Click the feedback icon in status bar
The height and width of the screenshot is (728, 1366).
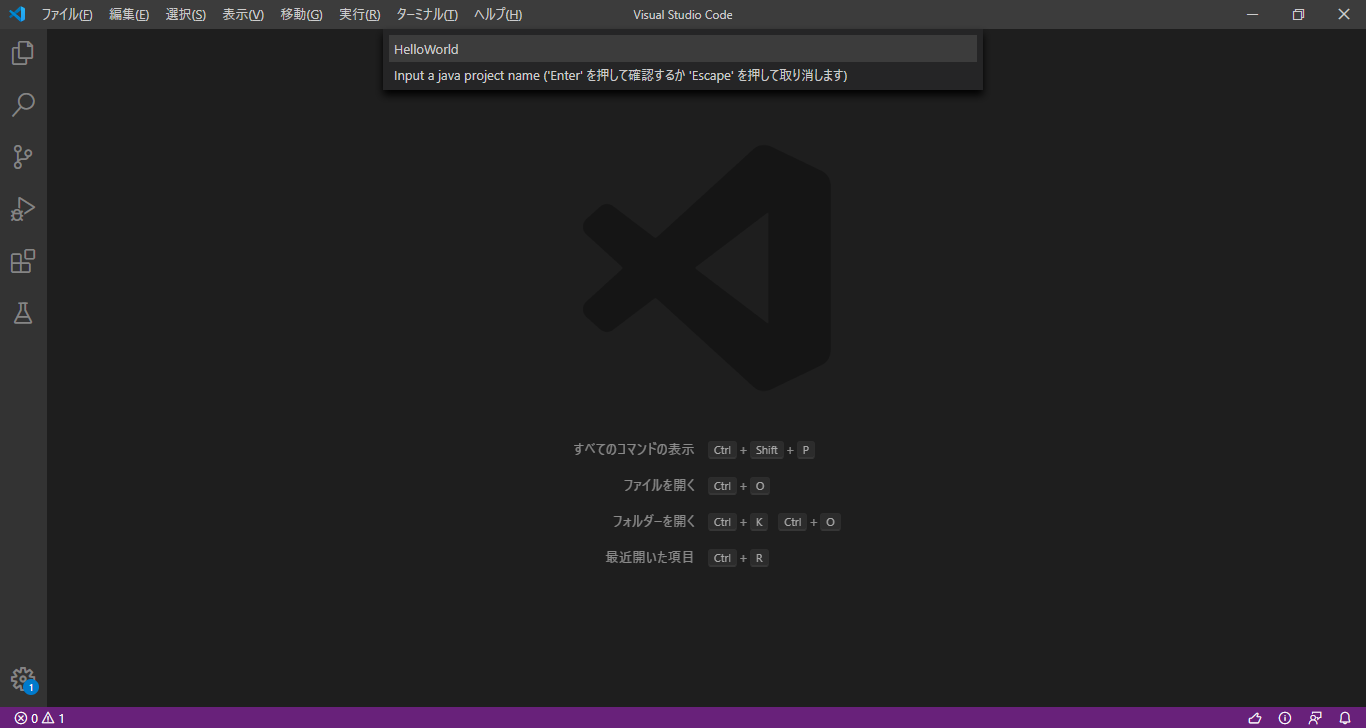point(1315,718)
